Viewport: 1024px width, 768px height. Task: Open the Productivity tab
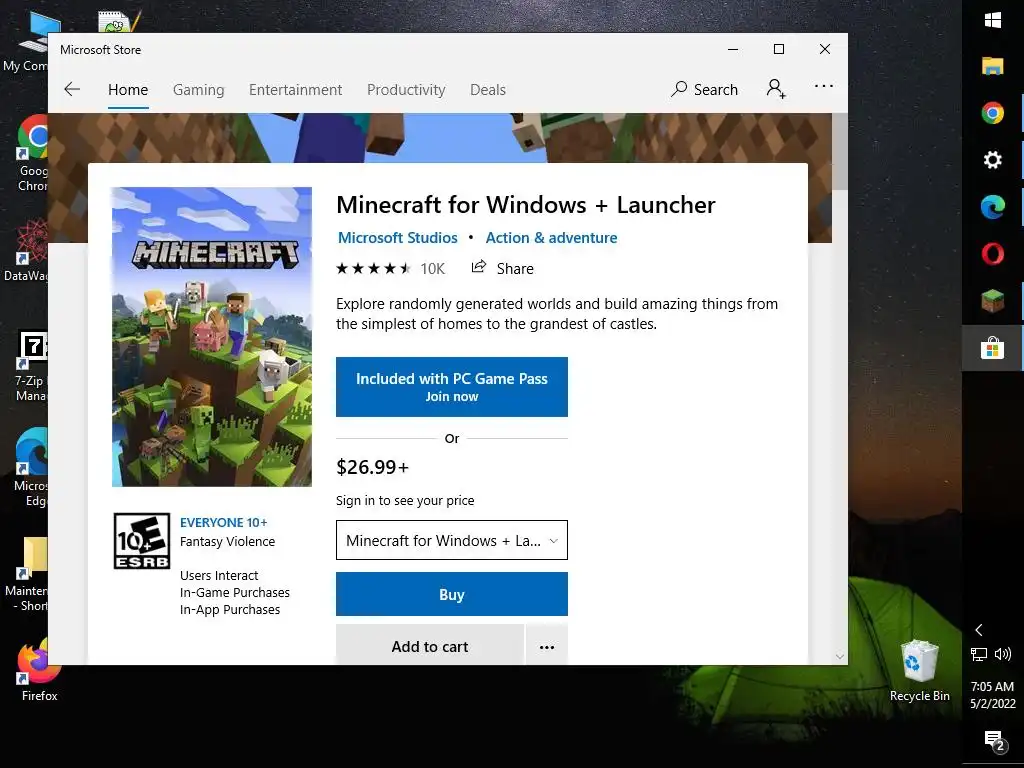(x=406, y=89)
